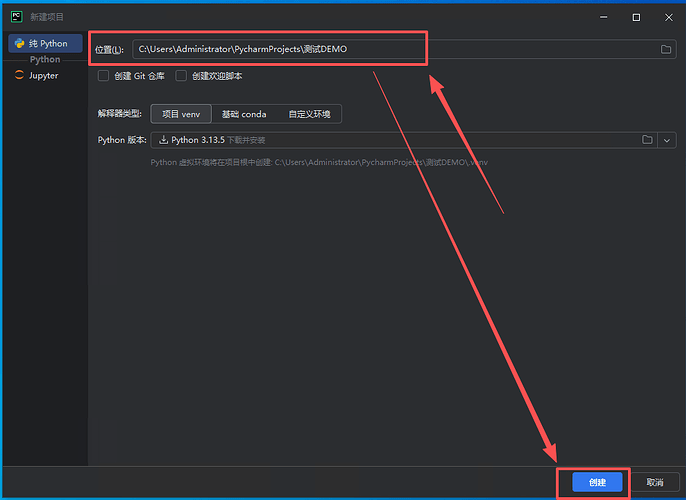The width and height of the screenshot is (686, 500).
Task: Switch to the 基础 conda interpreter tab
Action: 244,114
